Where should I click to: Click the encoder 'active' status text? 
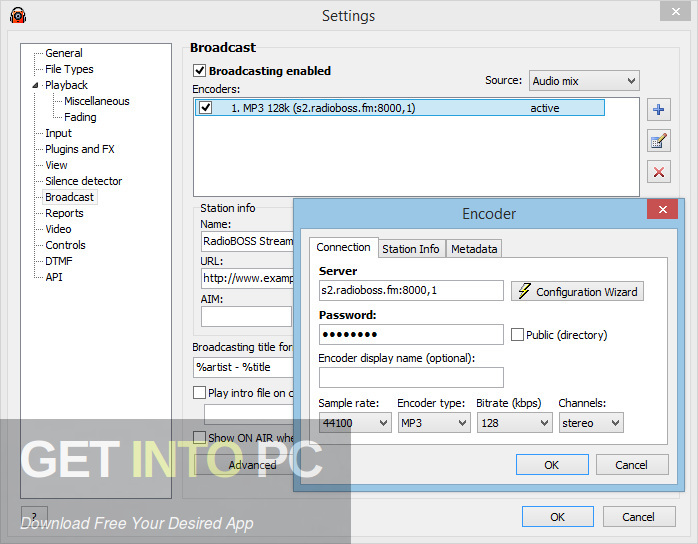point(544,108)
